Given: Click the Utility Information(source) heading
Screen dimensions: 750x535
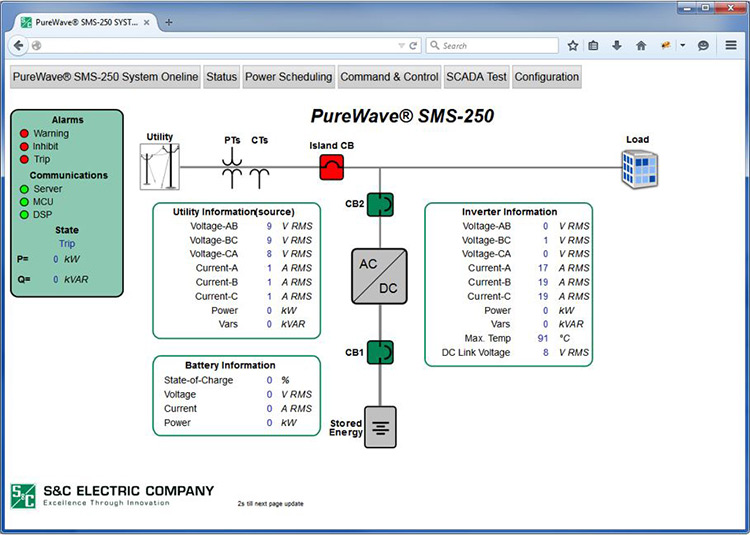Looking at the screenshot, I should coord(233,212).
